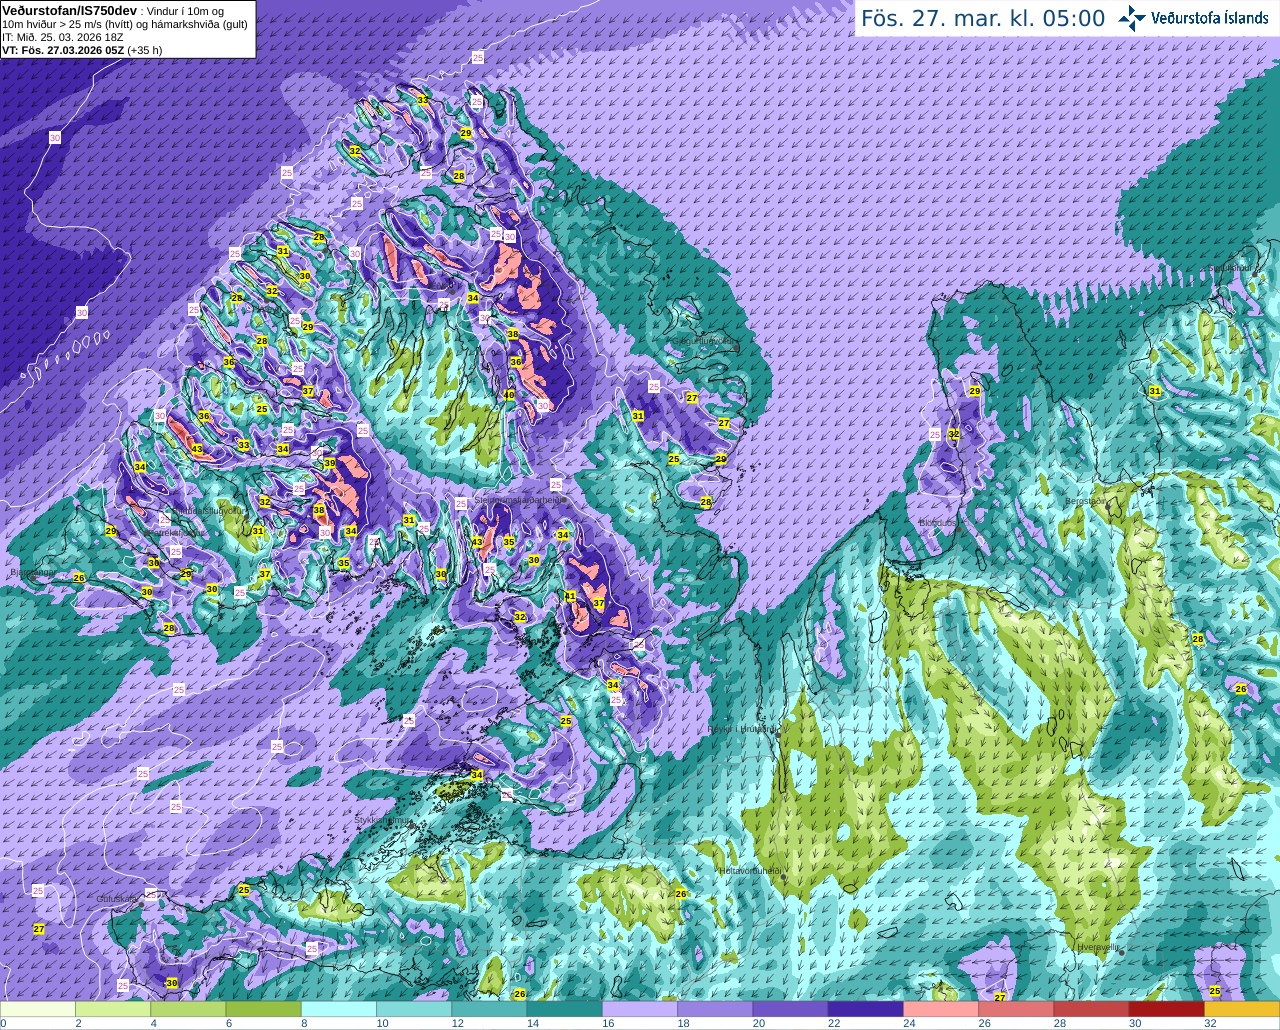This screenshot has width=1280, height=1030.
Task: Click the pale yellow 0-2 legend swatch
Action: [38, 1009]
